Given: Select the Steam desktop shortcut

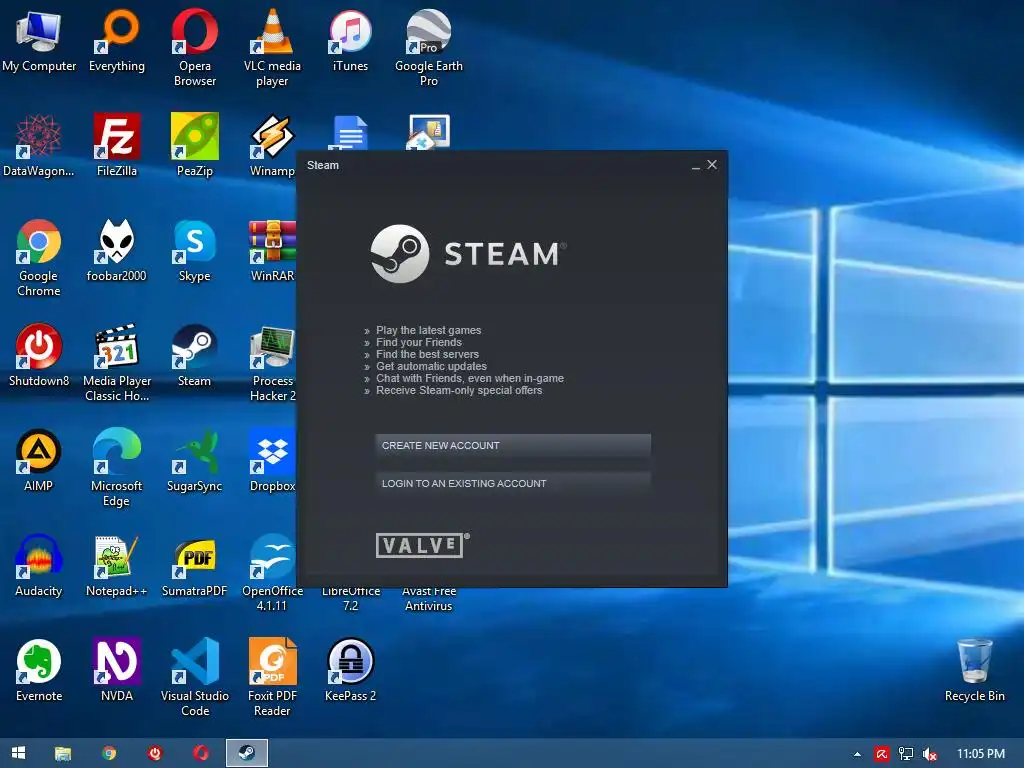Looking at the screenshot, I should point(195,356).
